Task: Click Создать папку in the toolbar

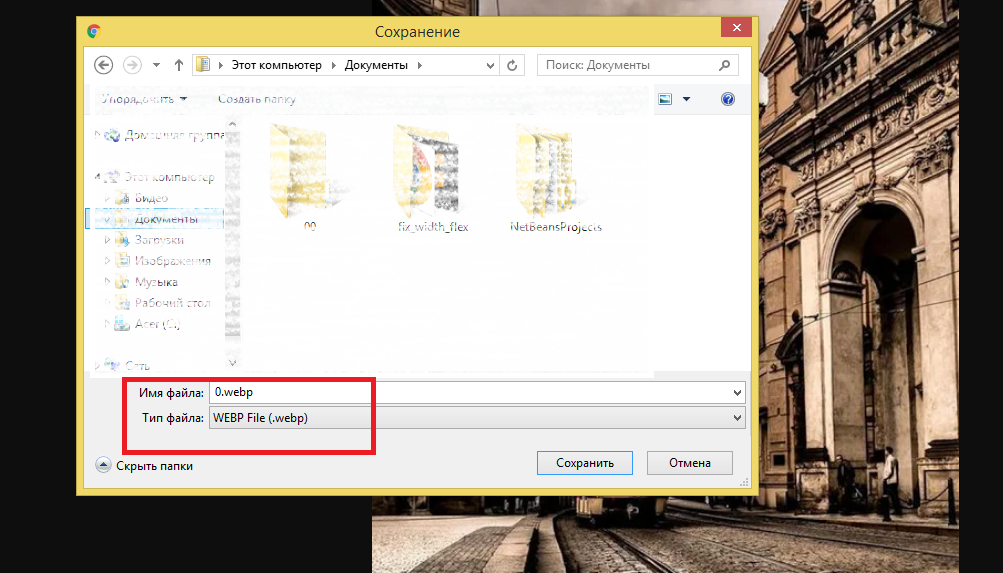Action: point(257,99)
